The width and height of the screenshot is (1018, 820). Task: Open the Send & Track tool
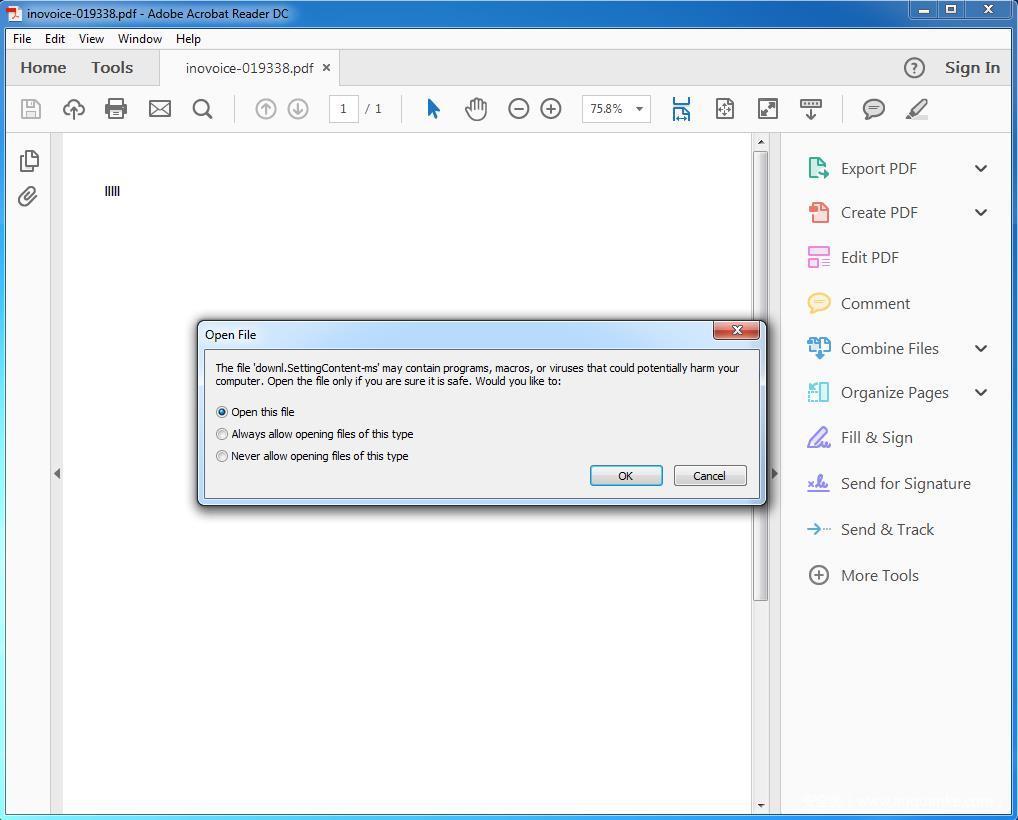coord(887,530)
